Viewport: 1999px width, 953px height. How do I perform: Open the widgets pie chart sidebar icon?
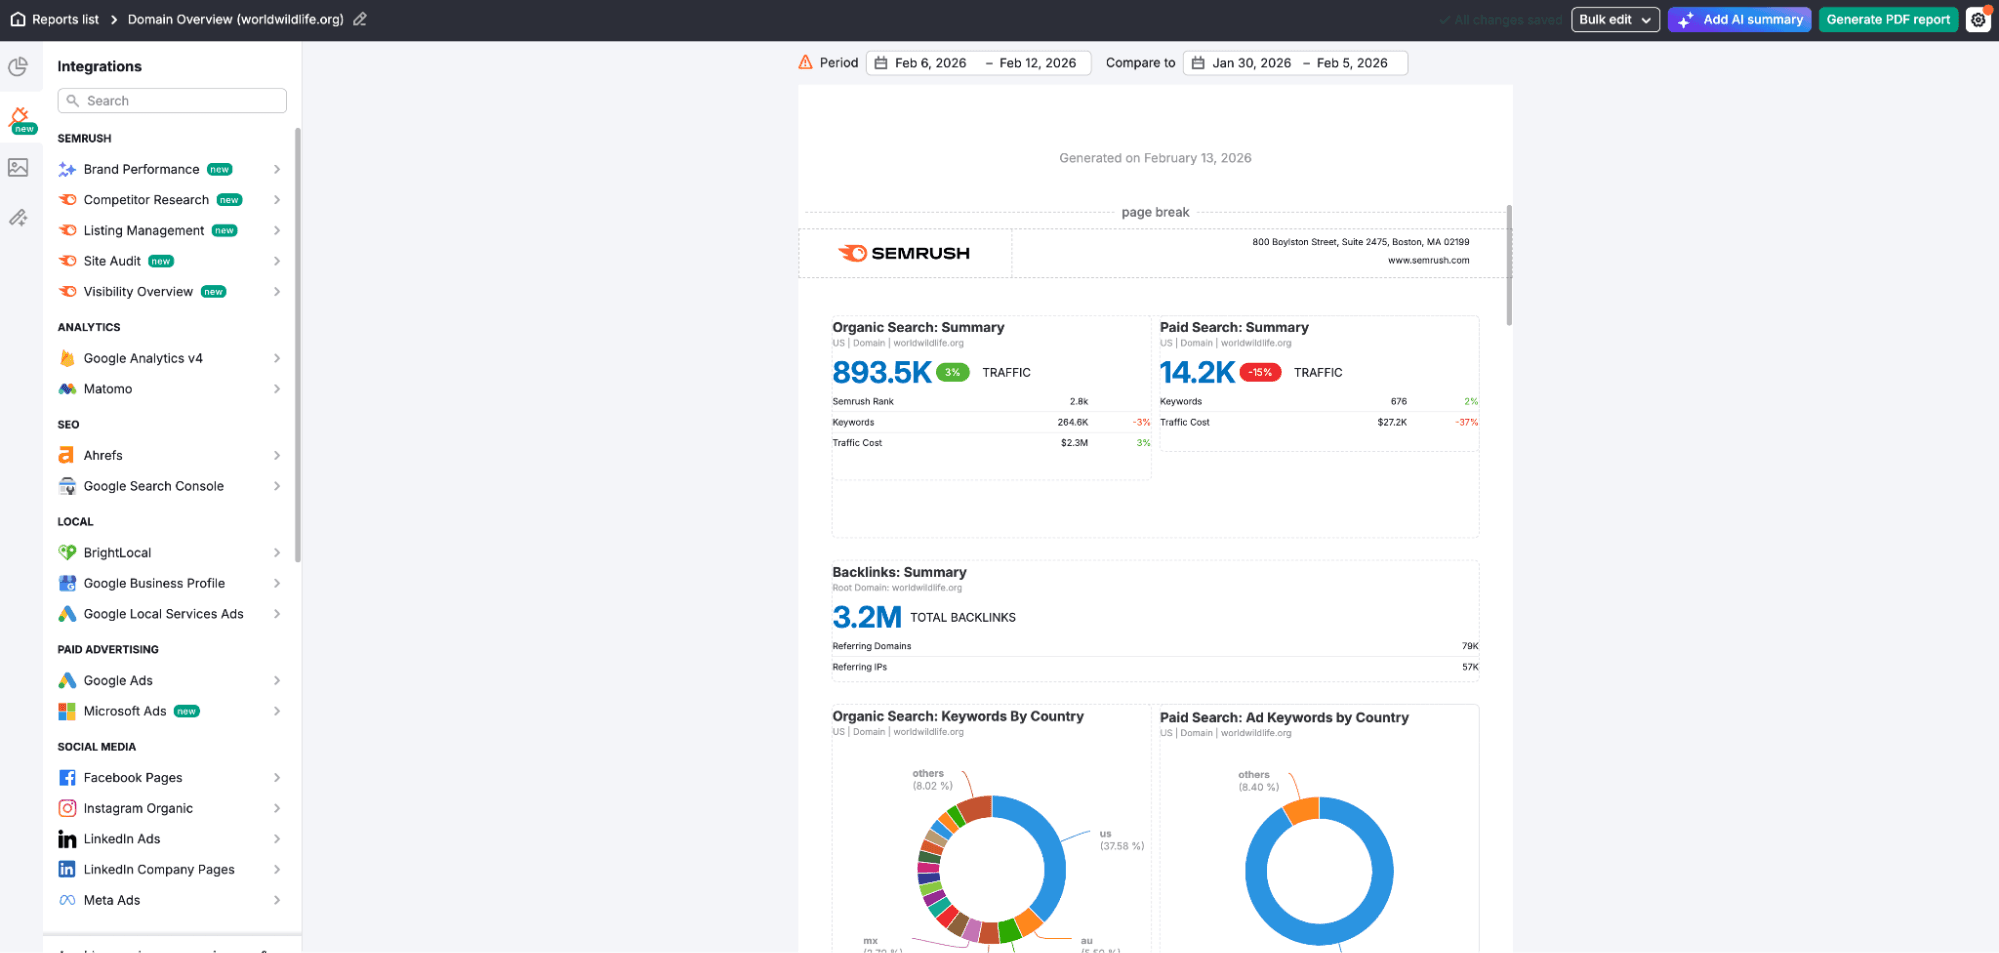click(18, 67)
